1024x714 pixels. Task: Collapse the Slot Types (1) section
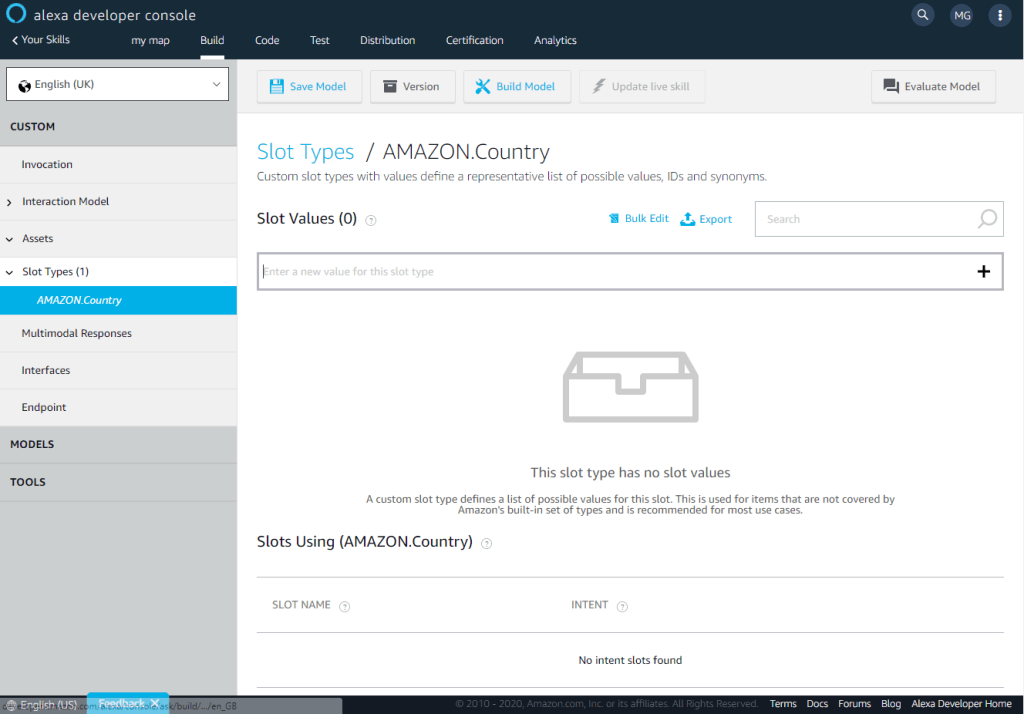click(55, 272)
